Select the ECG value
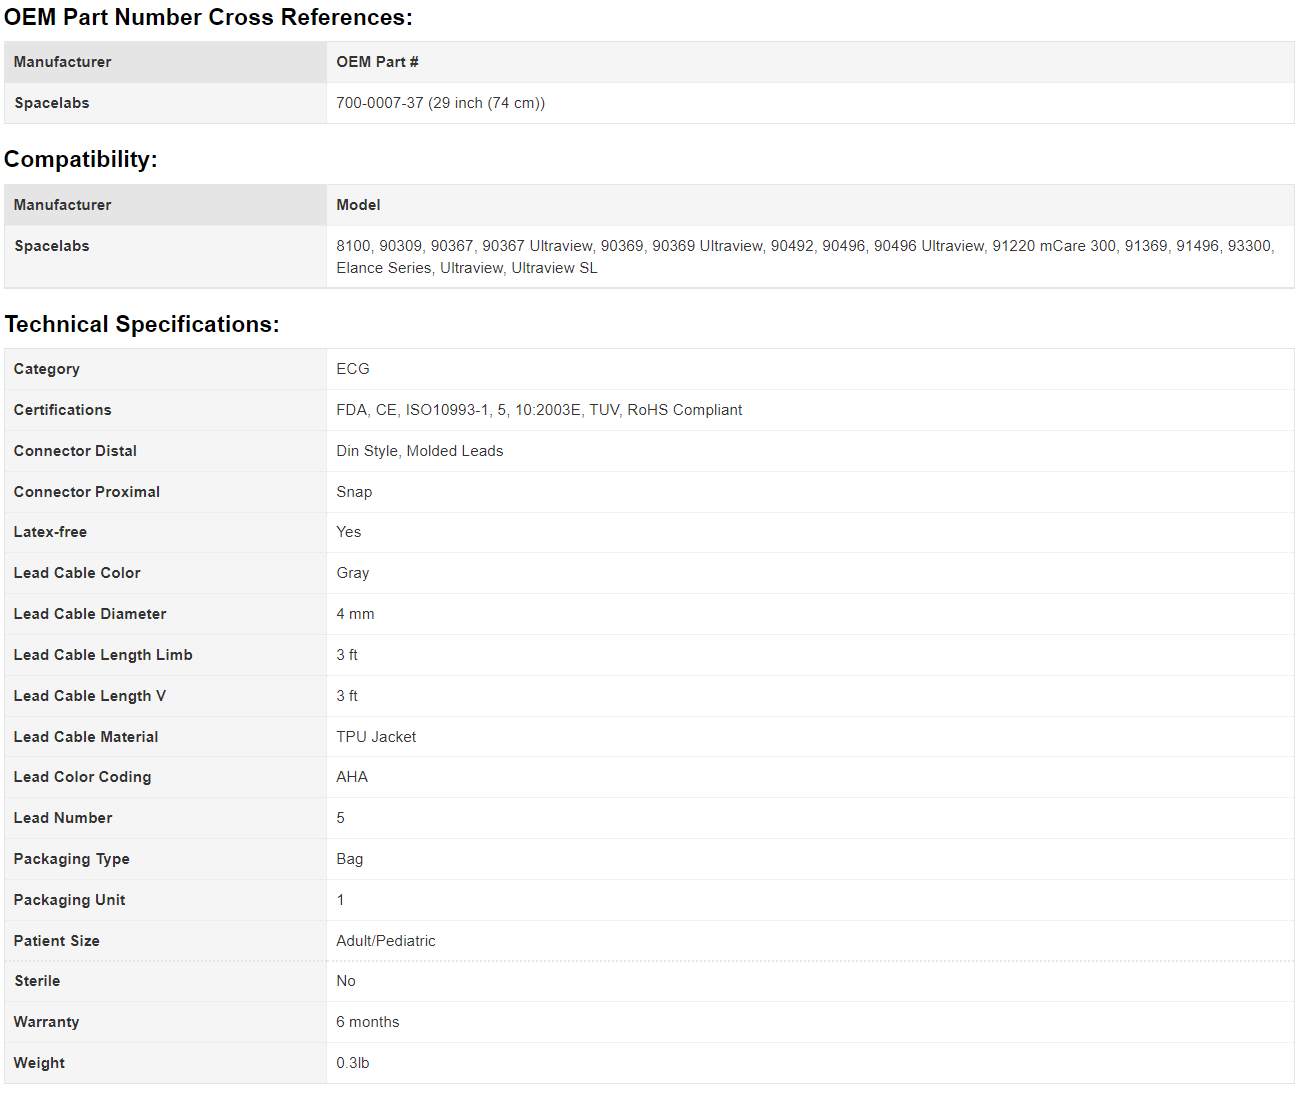 point(353,369)
